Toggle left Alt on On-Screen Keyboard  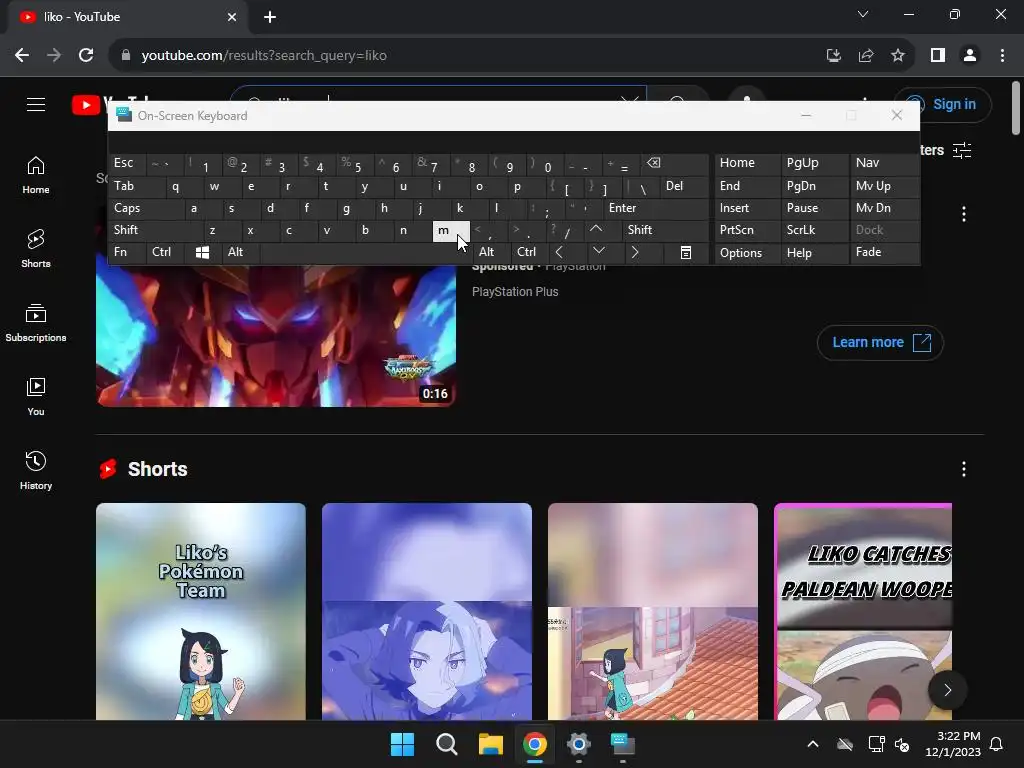point(240,253)
